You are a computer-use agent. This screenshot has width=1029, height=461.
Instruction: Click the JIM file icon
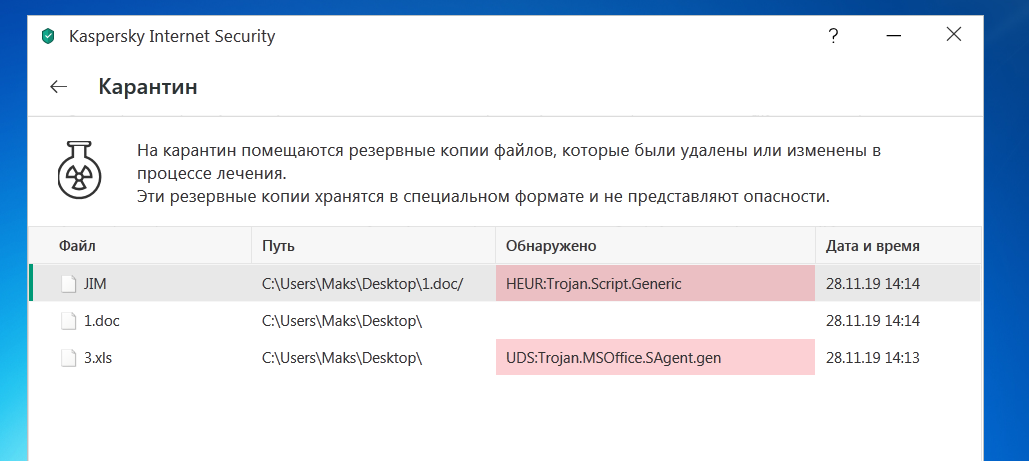coord(68,284)
